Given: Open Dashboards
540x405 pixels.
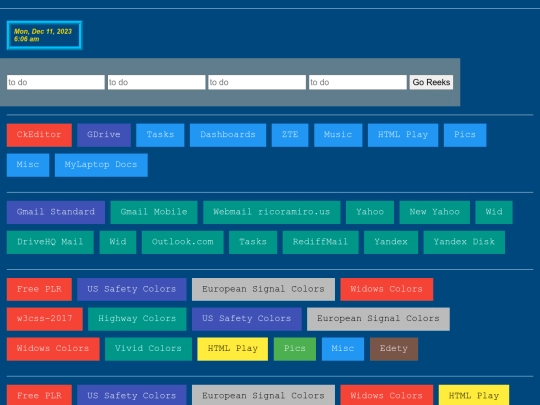Looking at the screenshot, I should click(x=228, y=135).
